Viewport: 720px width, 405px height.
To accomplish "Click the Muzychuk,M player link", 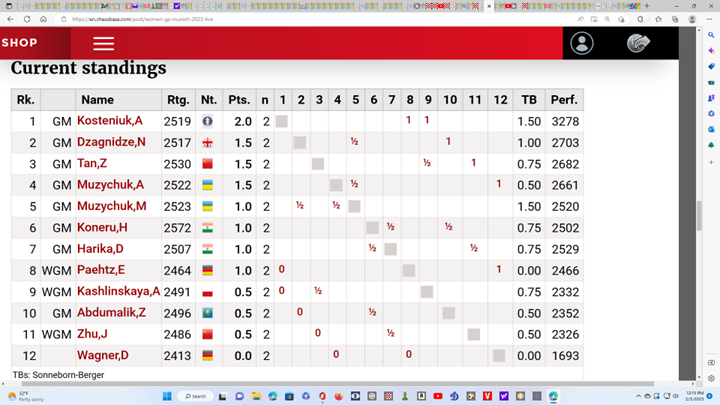I will (112, 207).
